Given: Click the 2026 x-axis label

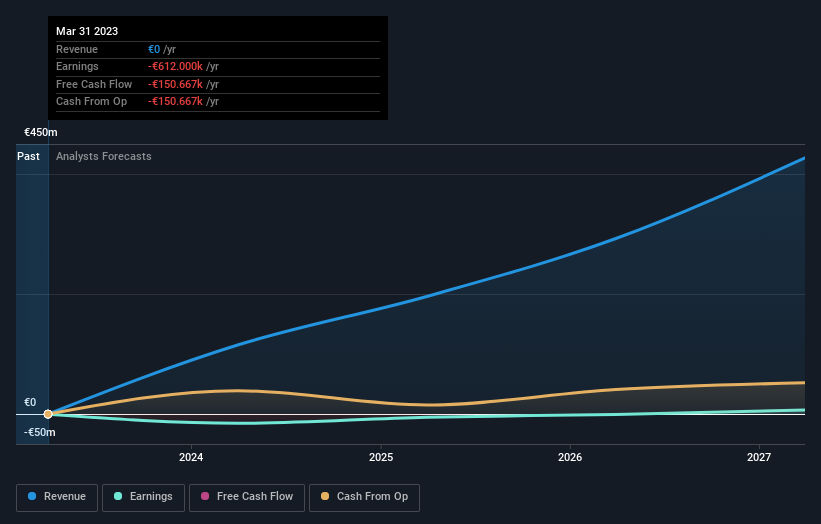Looking at the screenshot, I should 570,457.
